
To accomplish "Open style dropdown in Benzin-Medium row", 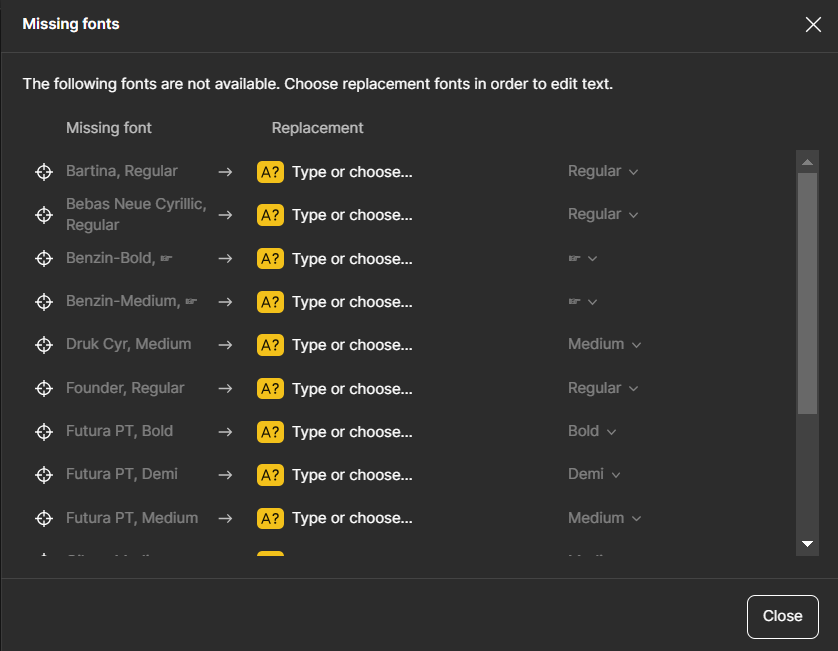I will tap(583, 301).
